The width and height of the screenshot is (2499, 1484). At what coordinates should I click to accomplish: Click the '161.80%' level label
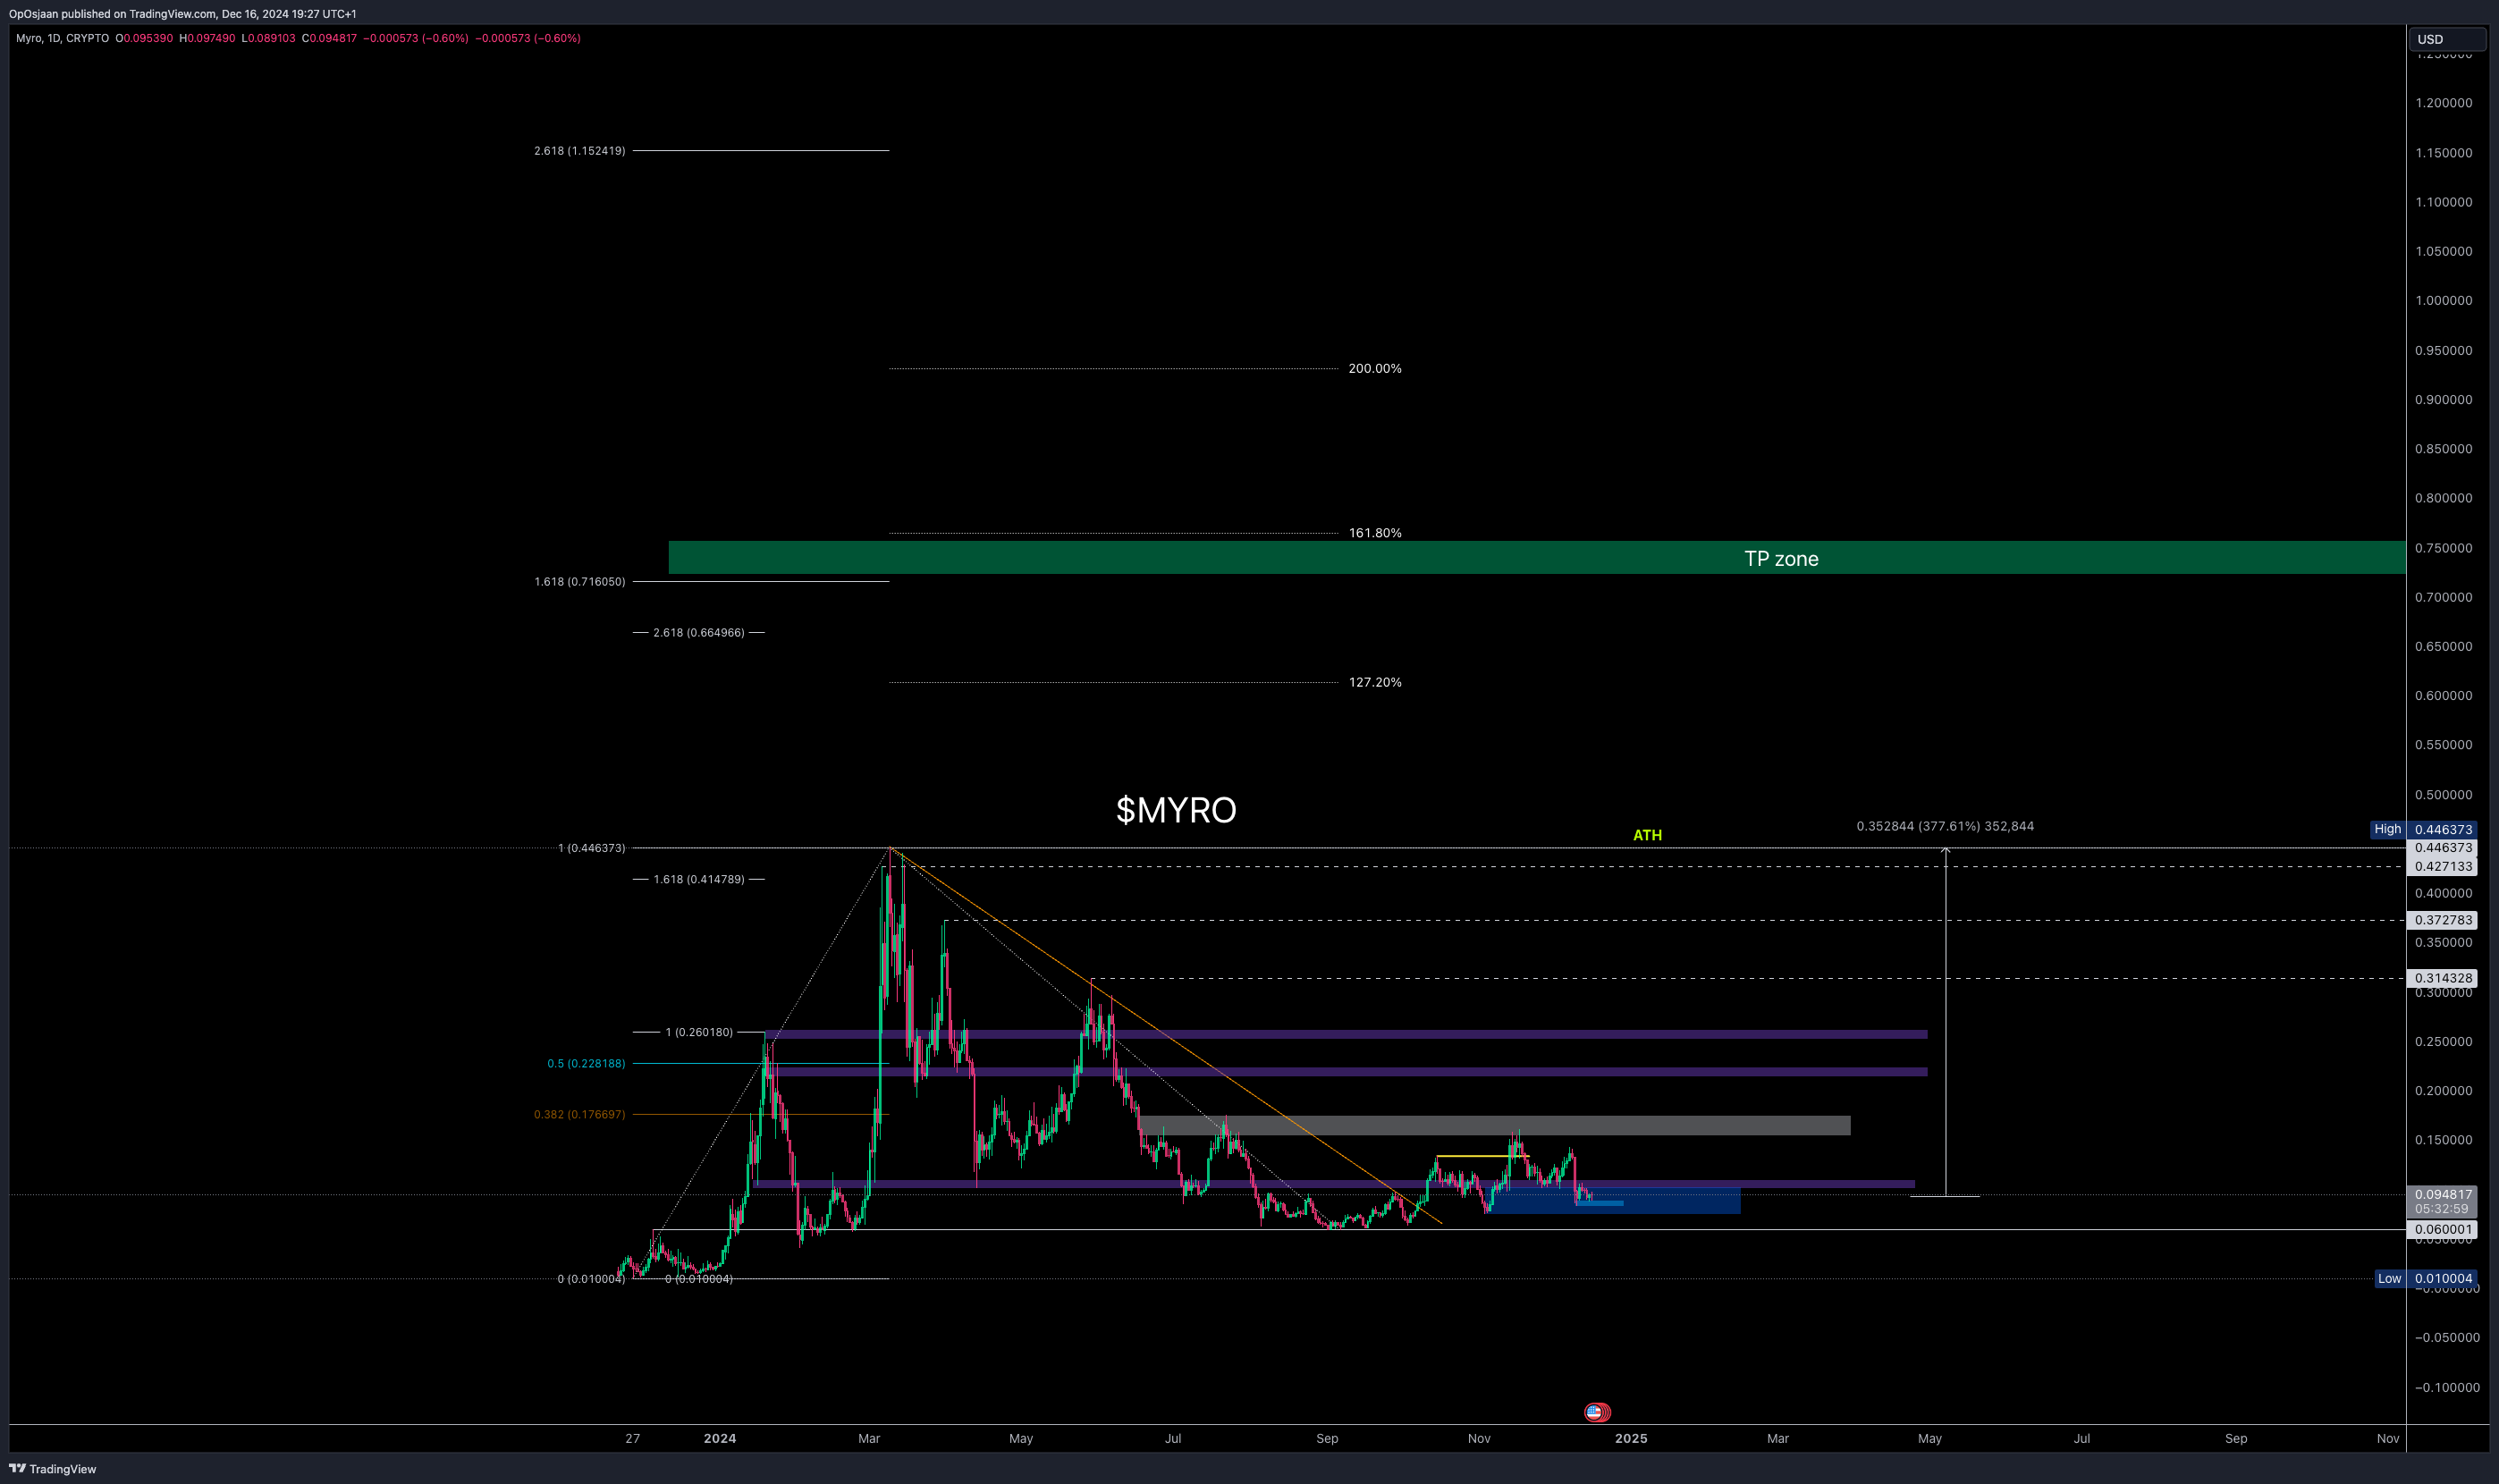click(1375, 533)
